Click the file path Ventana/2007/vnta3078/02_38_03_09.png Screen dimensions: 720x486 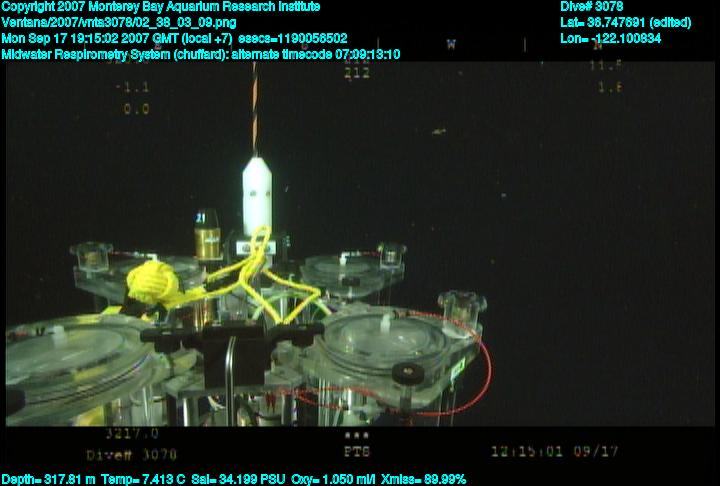point(119,23)
